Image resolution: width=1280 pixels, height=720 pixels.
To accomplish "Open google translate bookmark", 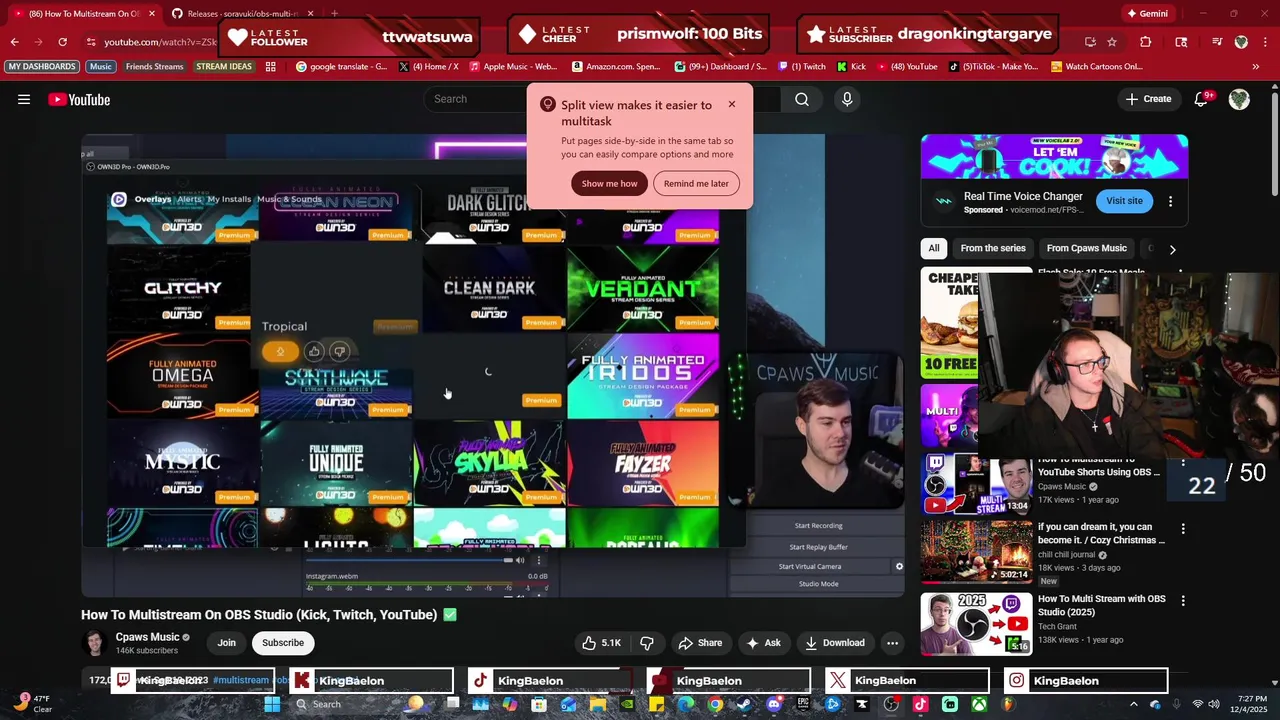I will tap(342, 67).
